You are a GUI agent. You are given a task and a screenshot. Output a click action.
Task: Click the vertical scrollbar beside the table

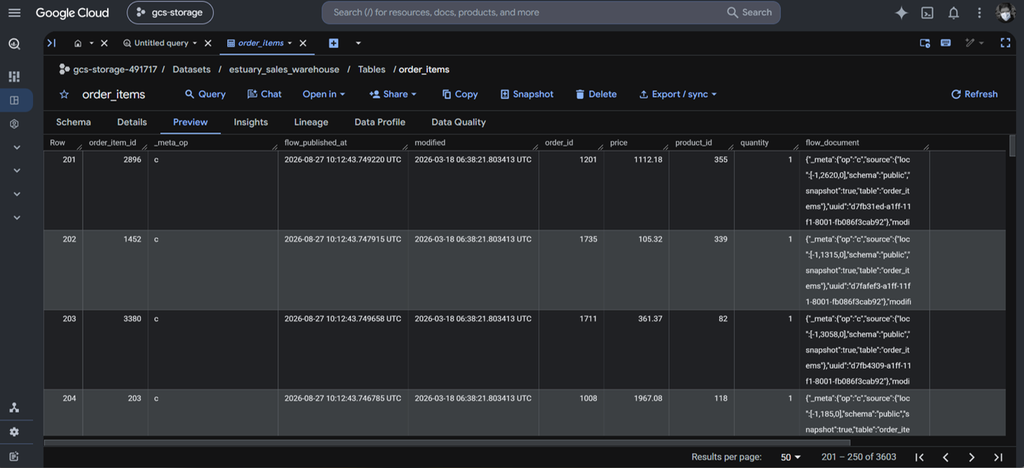(x=1012, y=146)
